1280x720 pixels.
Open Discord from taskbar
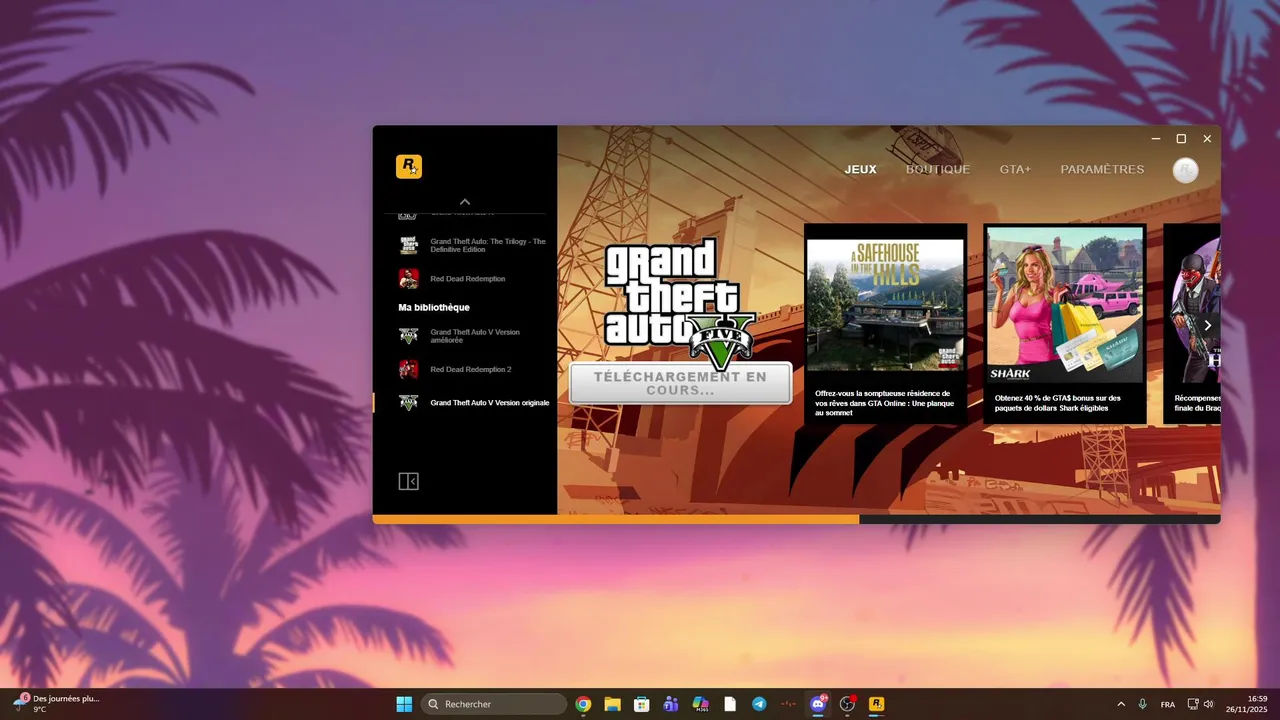(x=818, y=704)
